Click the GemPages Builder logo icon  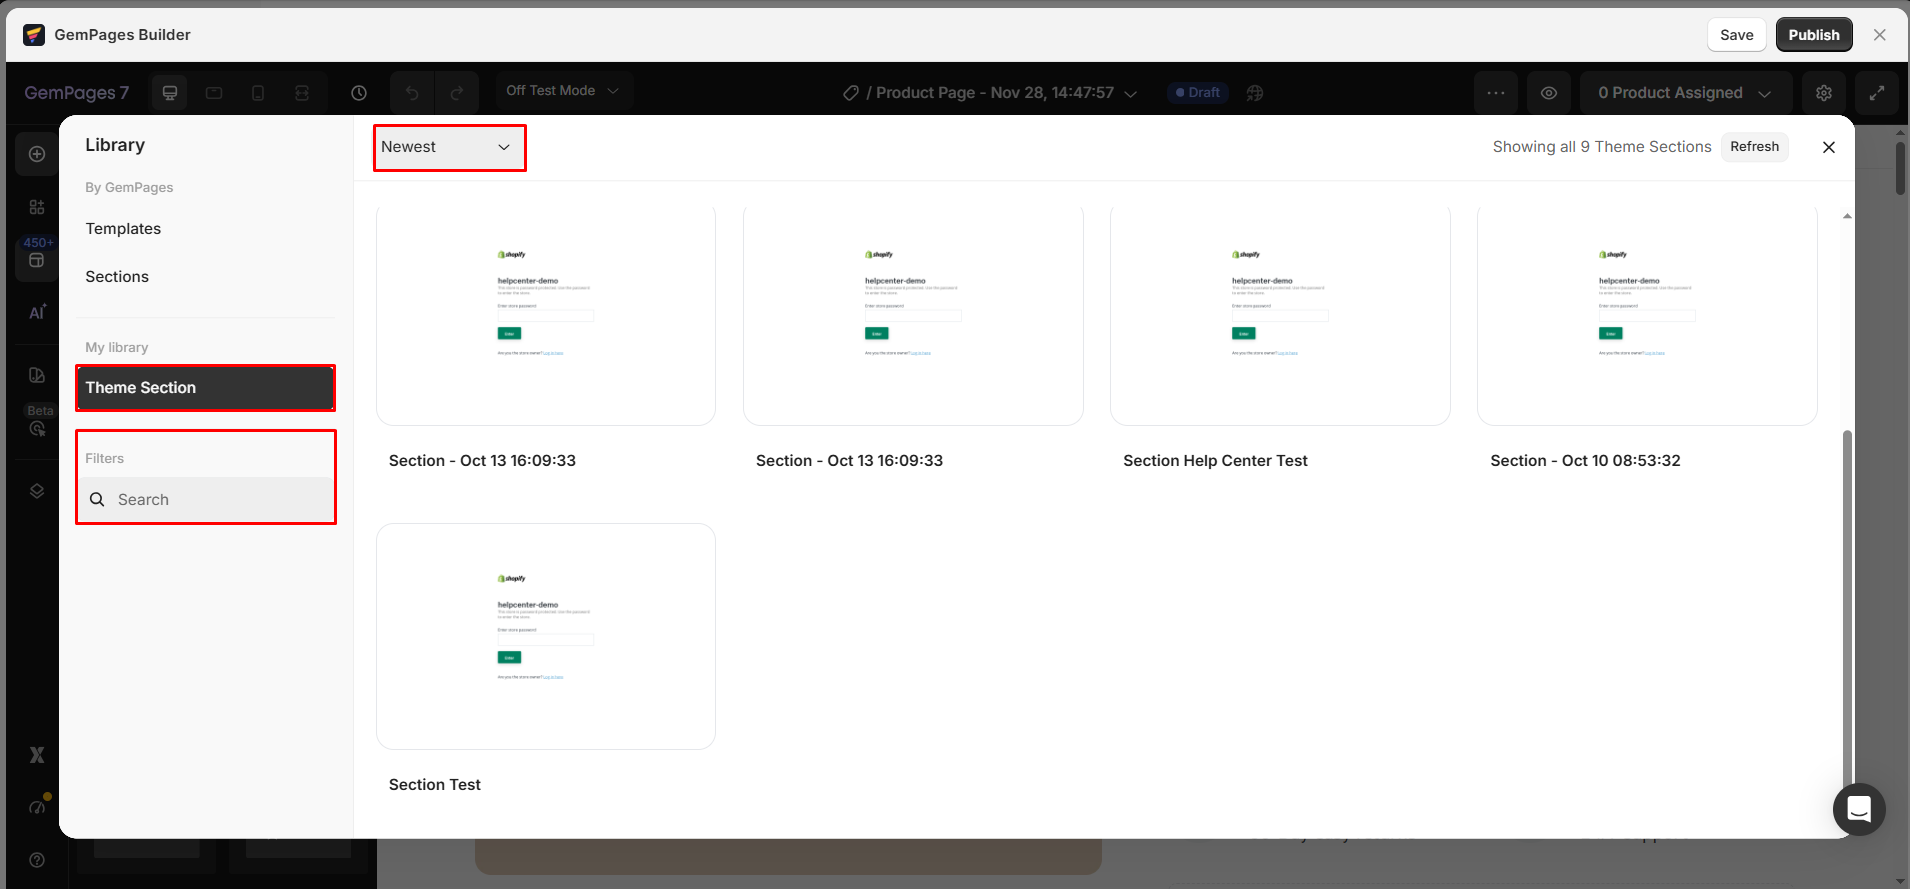(x=34, y=35)
